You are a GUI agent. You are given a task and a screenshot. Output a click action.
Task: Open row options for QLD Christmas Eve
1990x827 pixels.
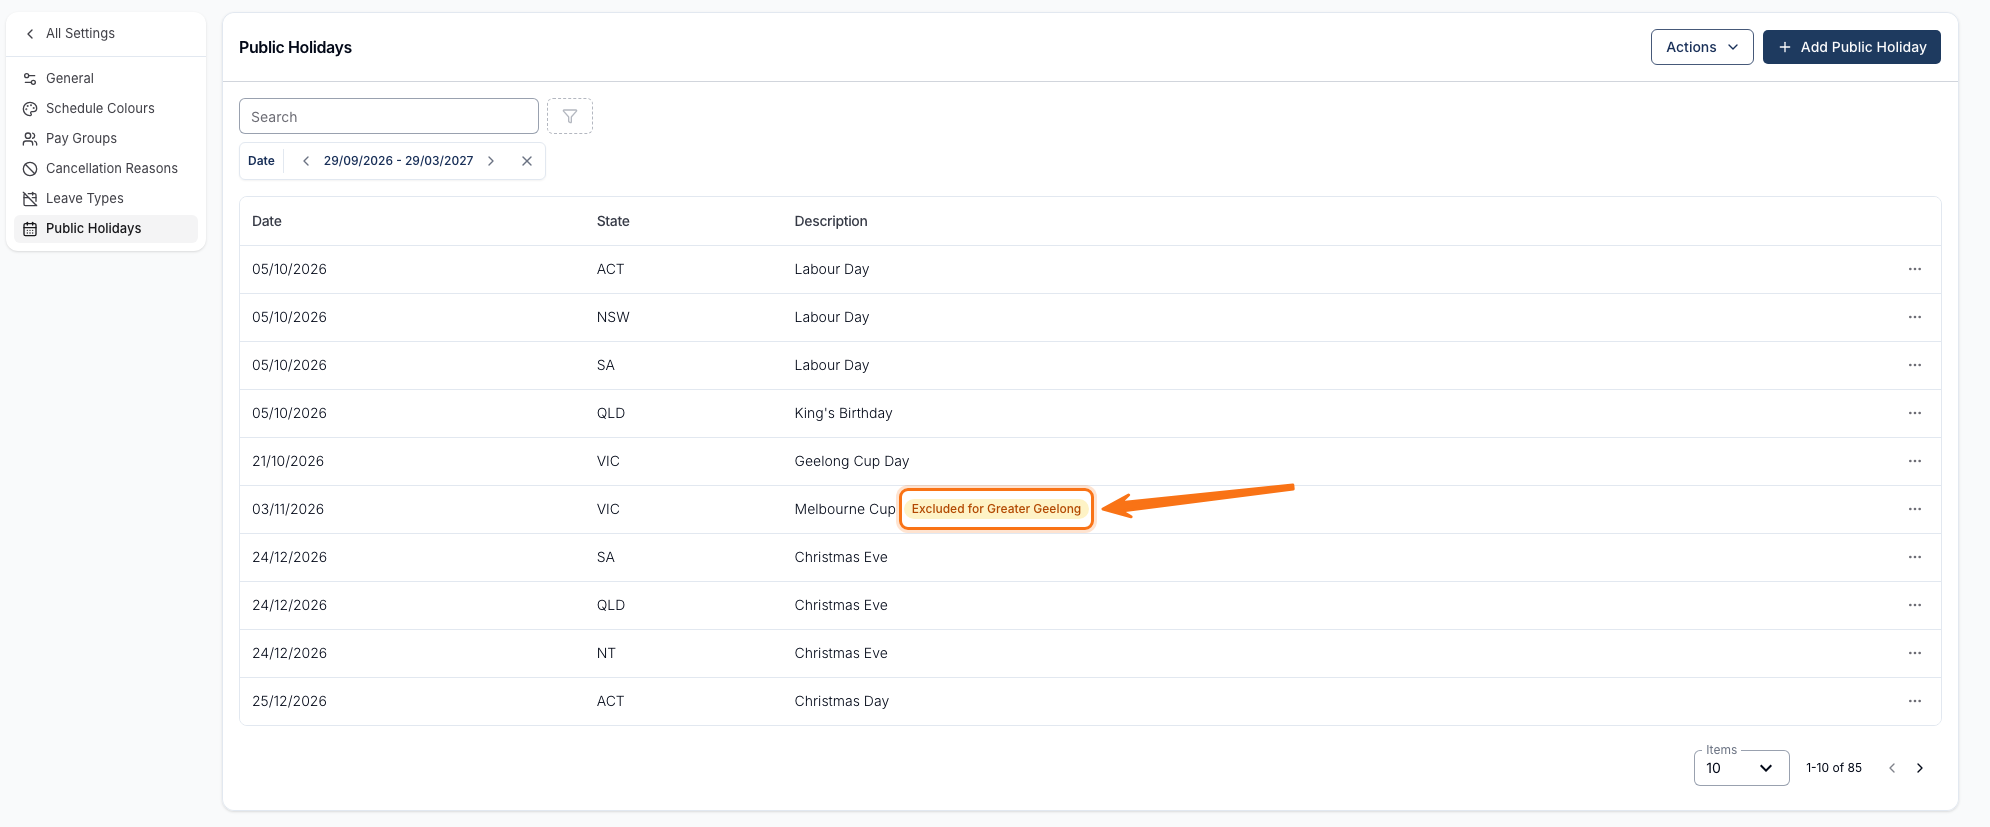point(1914,605)
